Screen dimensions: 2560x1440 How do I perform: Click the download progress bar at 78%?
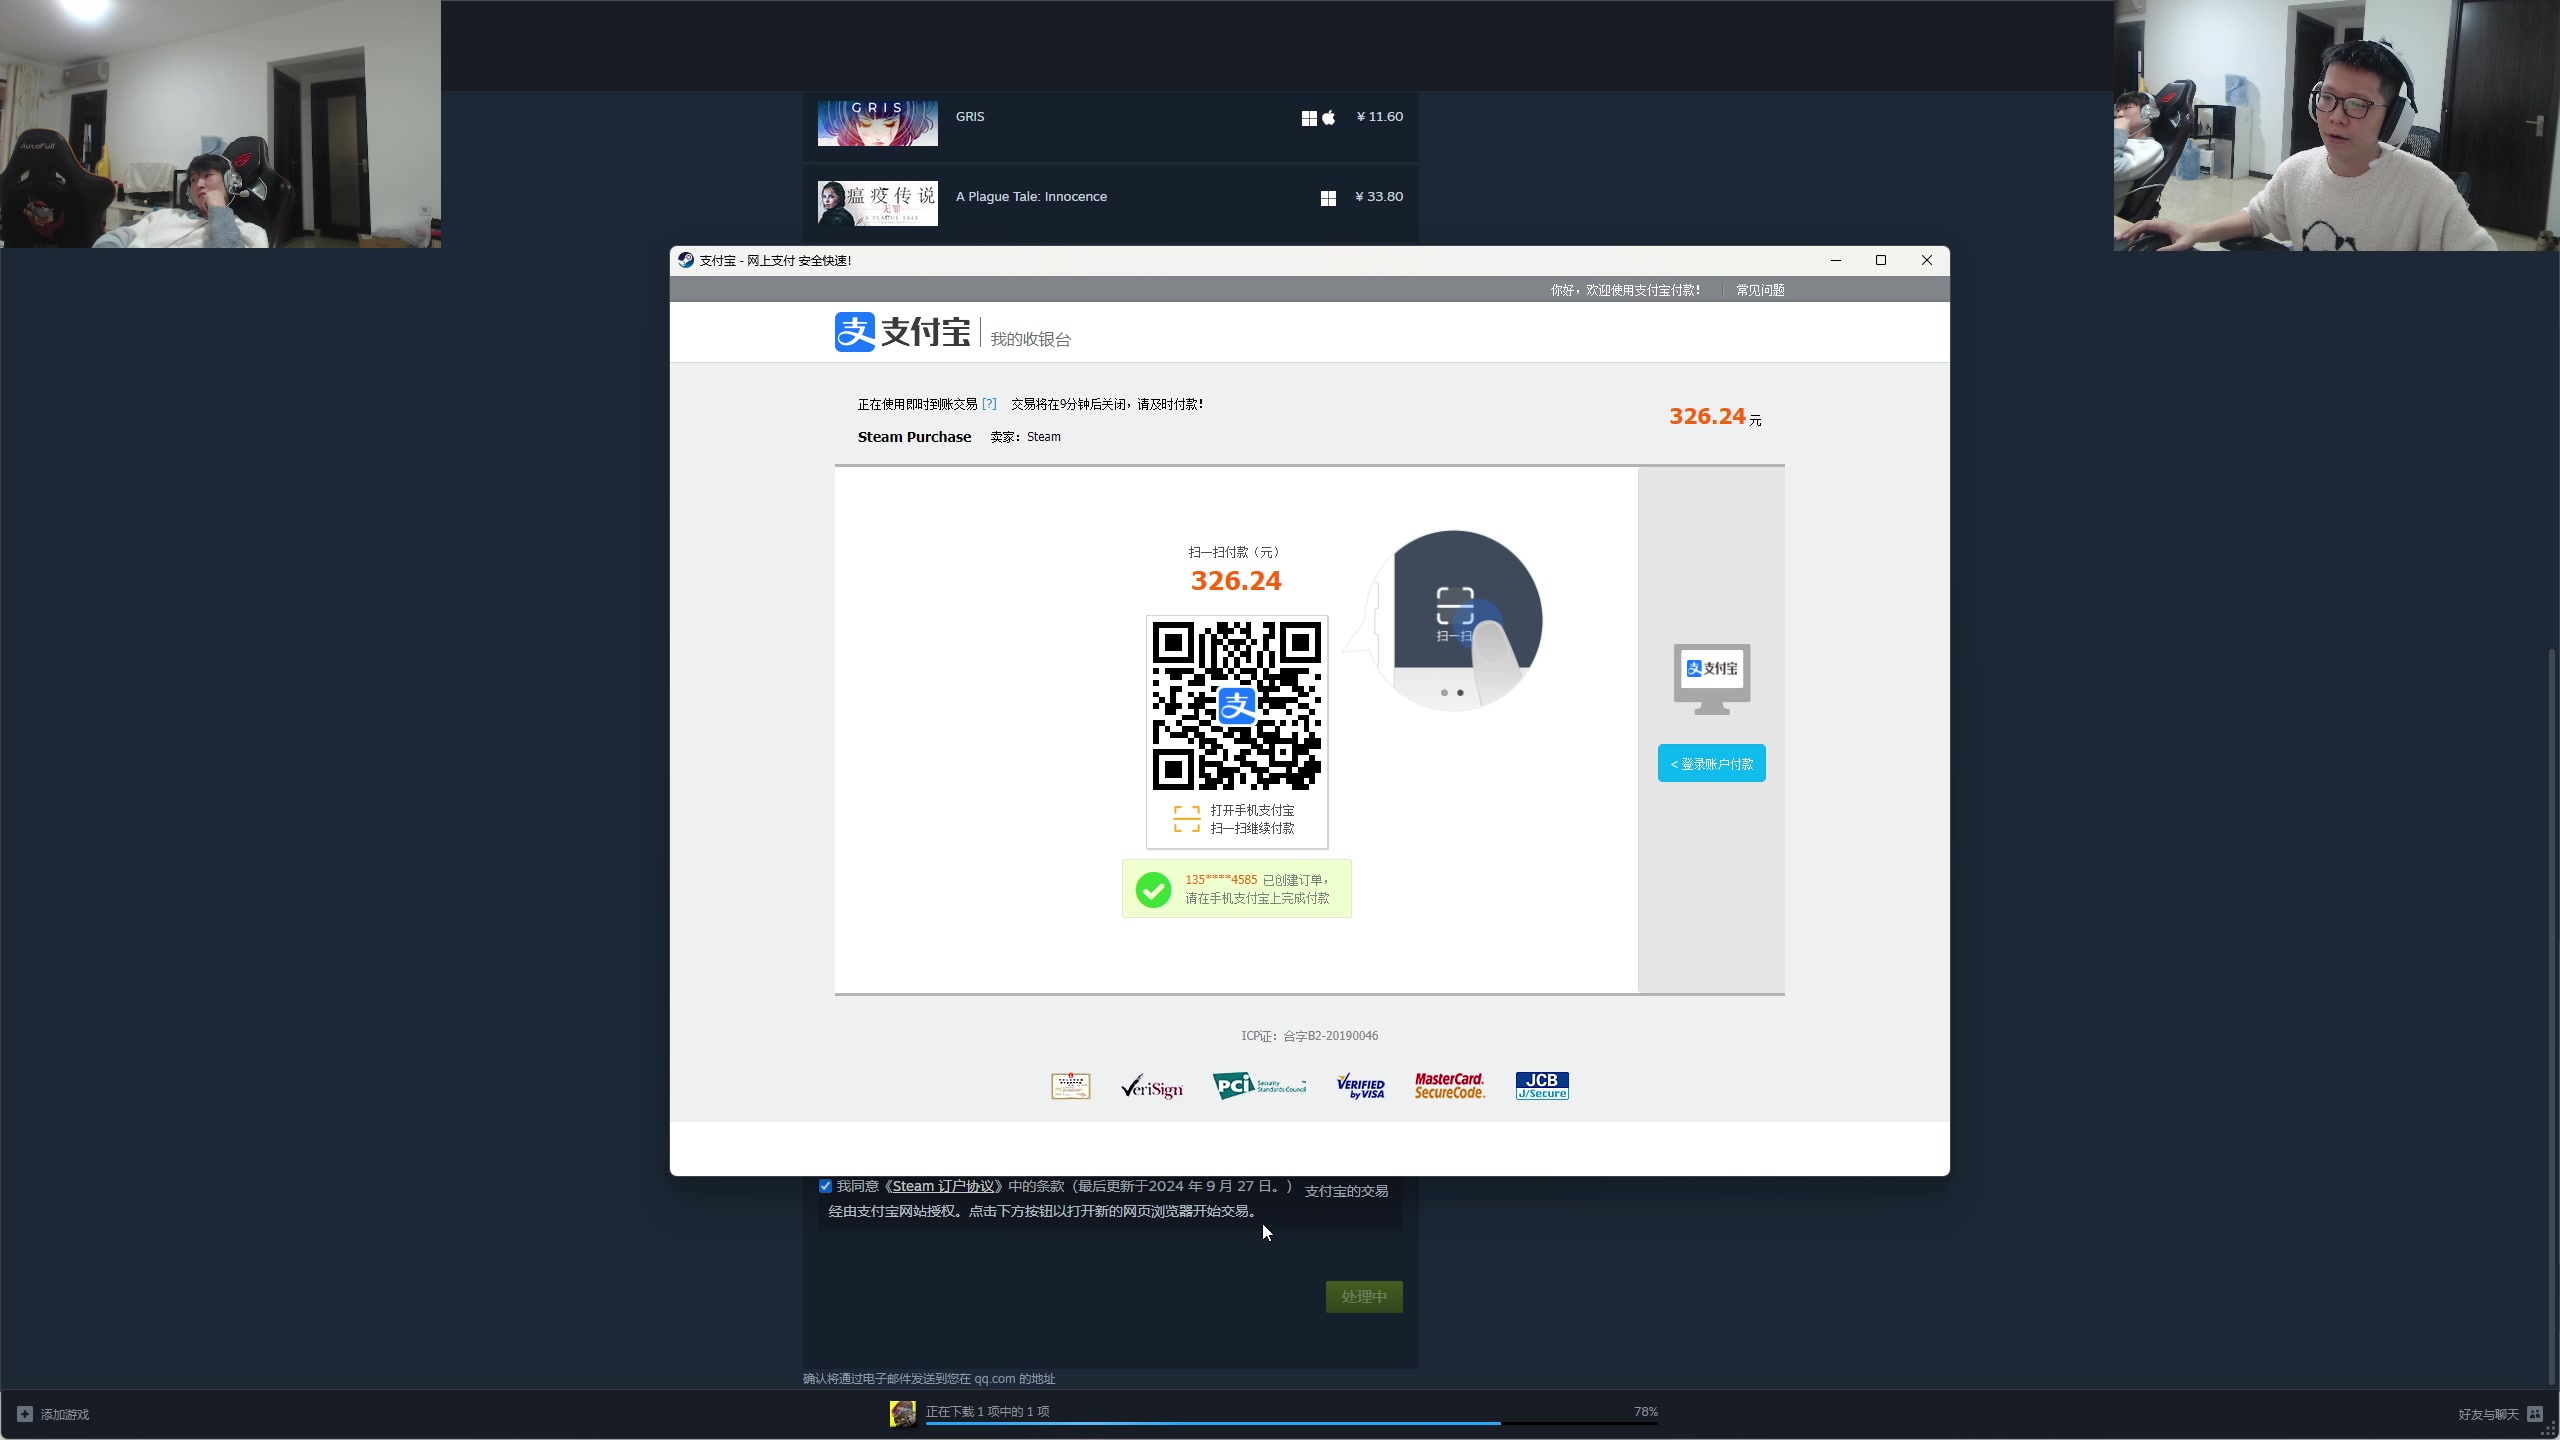1292,1423
